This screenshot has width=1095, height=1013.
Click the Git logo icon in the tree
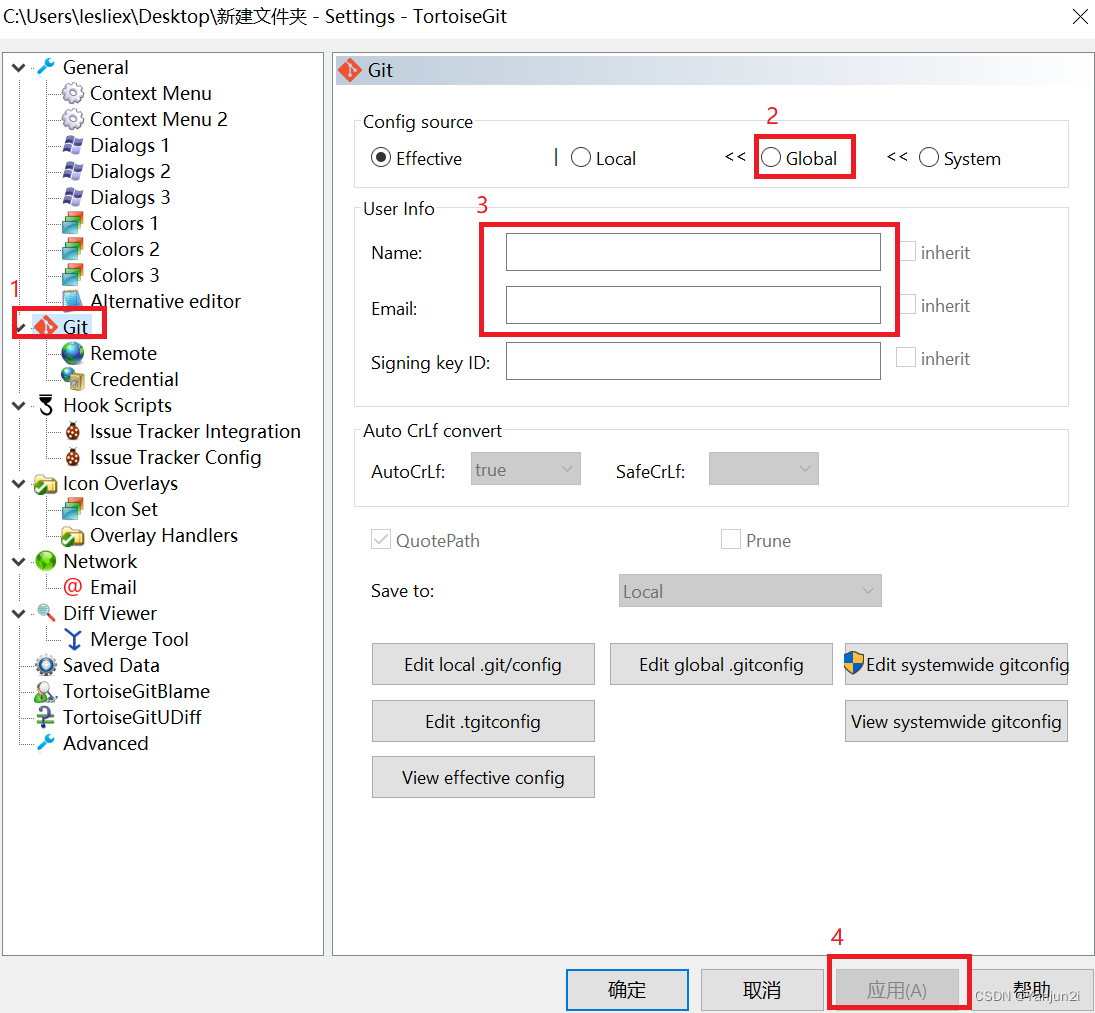(x=46, y=326)
